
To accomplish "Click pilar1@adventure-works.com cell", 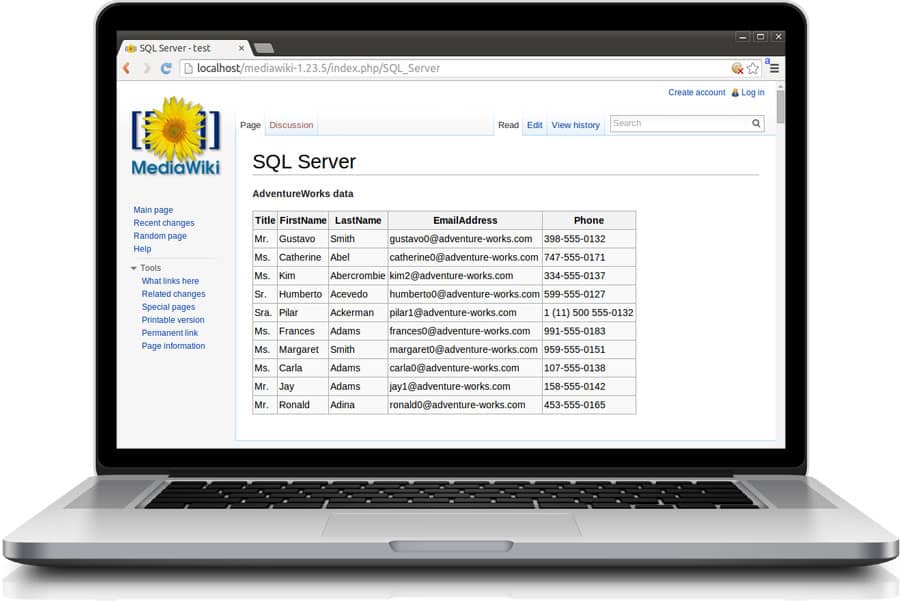I will pos(465,312).
